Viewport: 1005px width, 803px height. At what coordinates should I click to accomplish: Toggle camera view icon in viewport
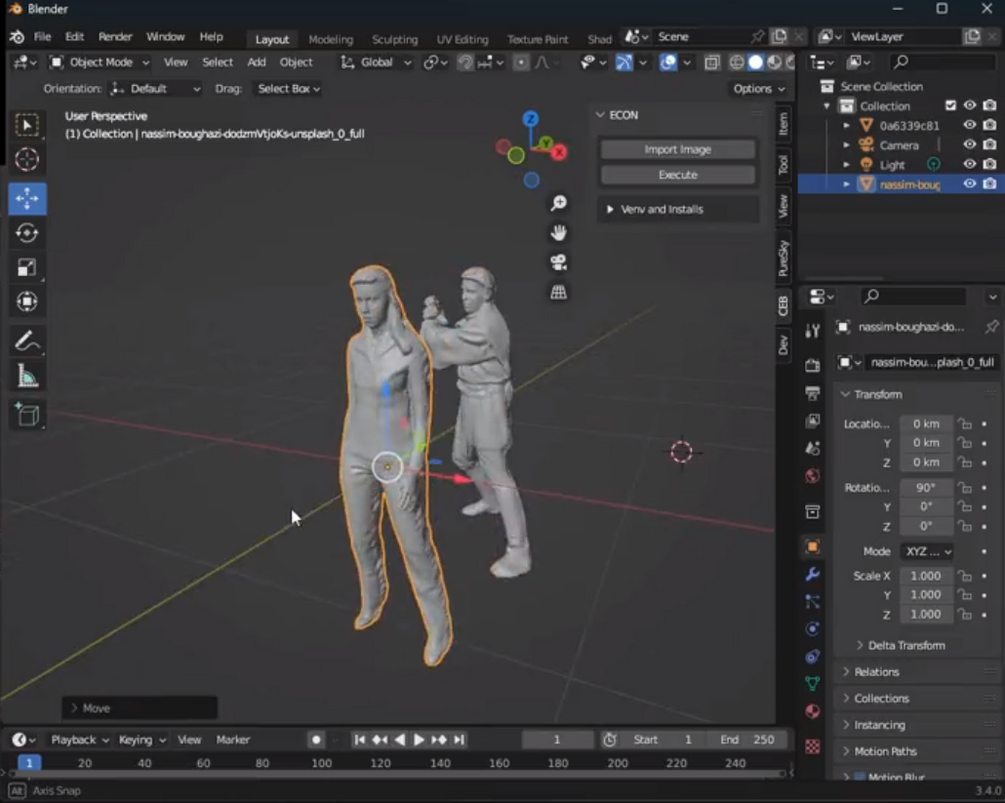pyautogui.click(x=558, y=262)
